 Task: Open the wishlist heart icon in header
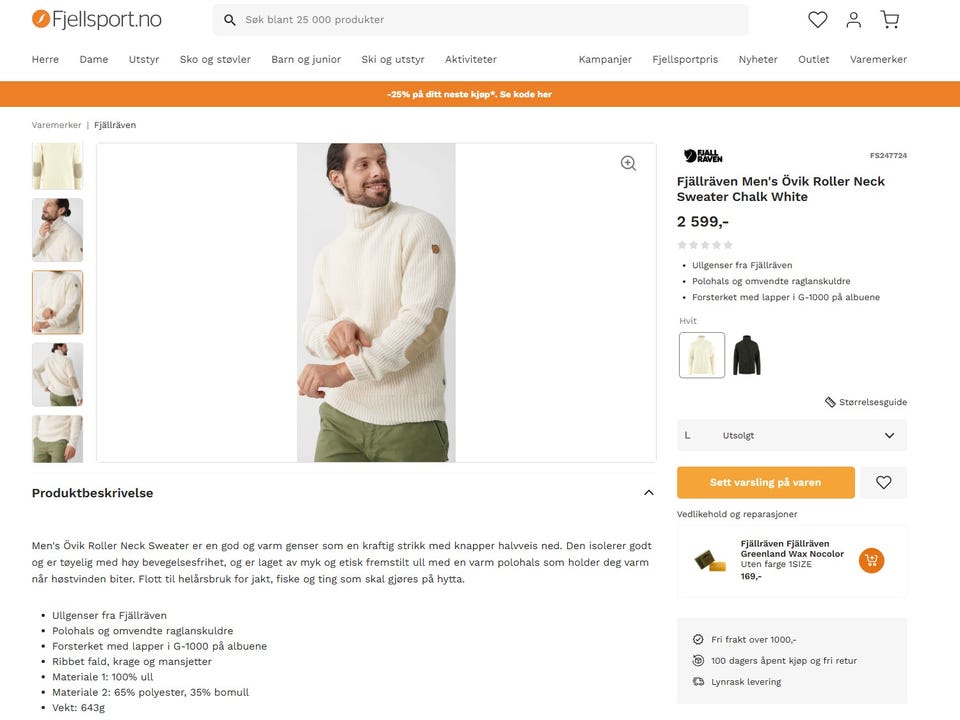818,20
